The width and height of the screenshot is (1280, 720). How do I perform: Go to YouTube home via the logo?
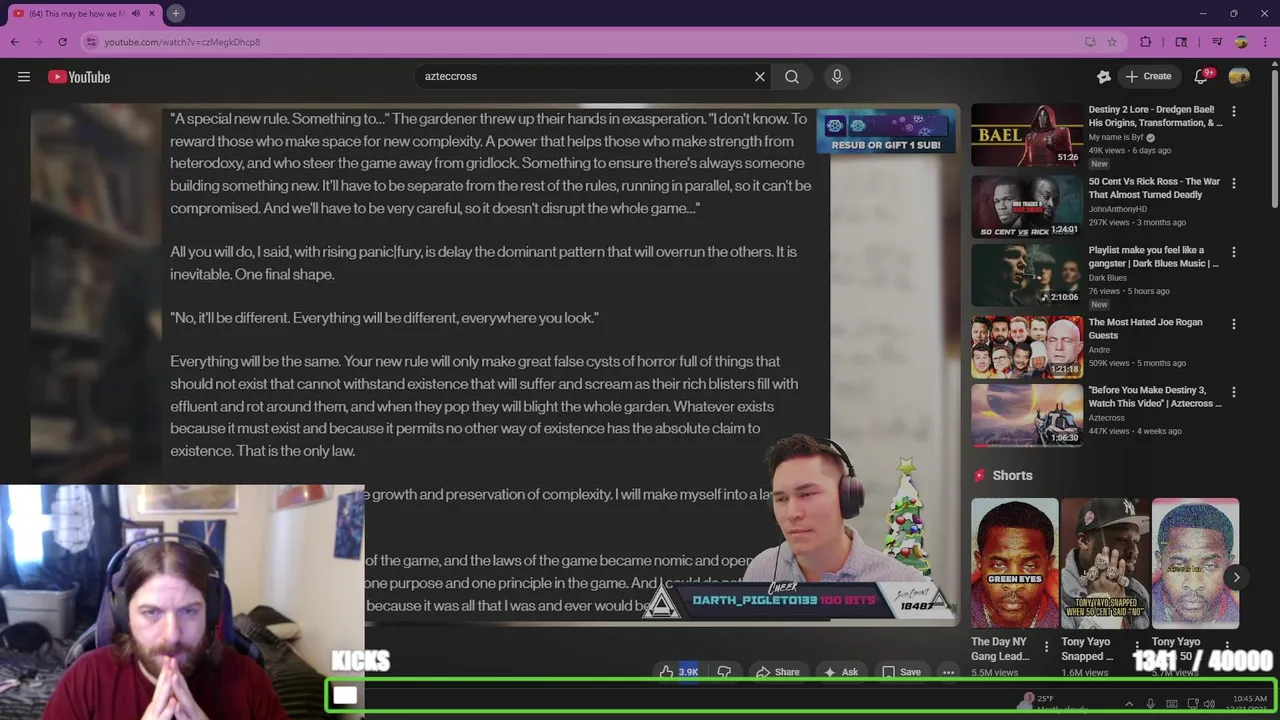[x=79, y=77]
